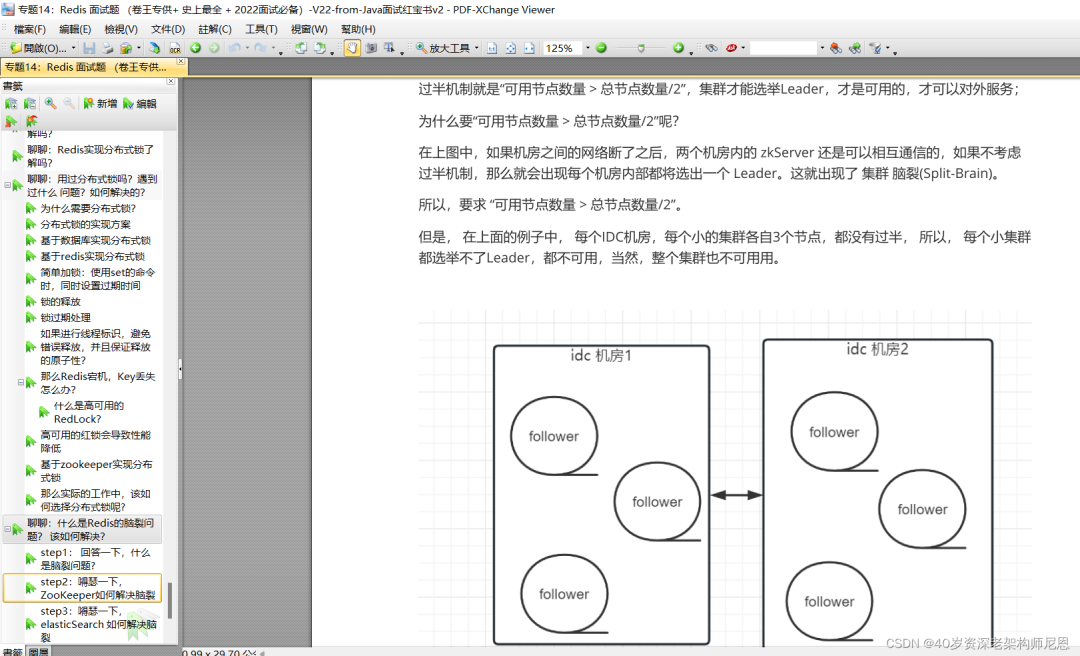Open the zoom percentage dropdown arrow
The image size is (1080, 656).
[588, 48]
